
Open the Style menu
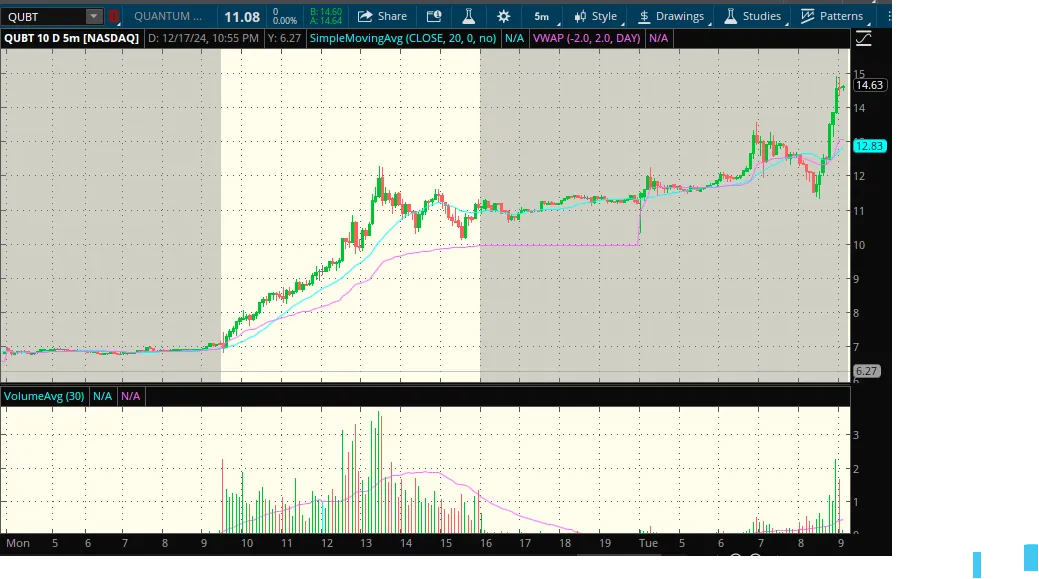point(595,16)
